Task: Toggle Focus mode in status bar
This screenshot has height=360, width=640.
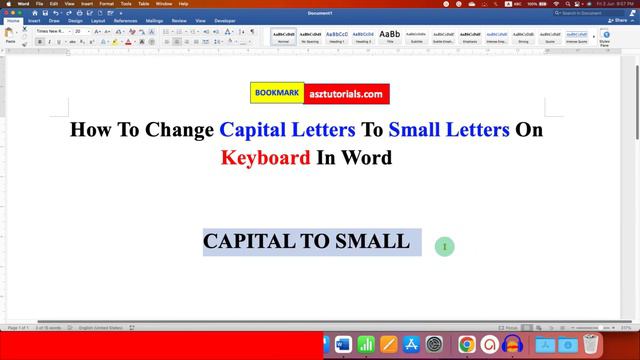Action: coord(509,328)
